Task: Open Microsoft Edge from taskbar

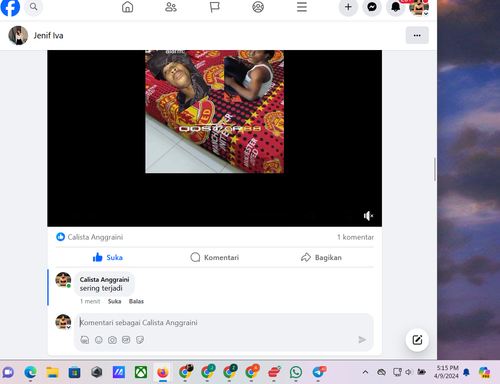Action: click(x=30, y=372)
